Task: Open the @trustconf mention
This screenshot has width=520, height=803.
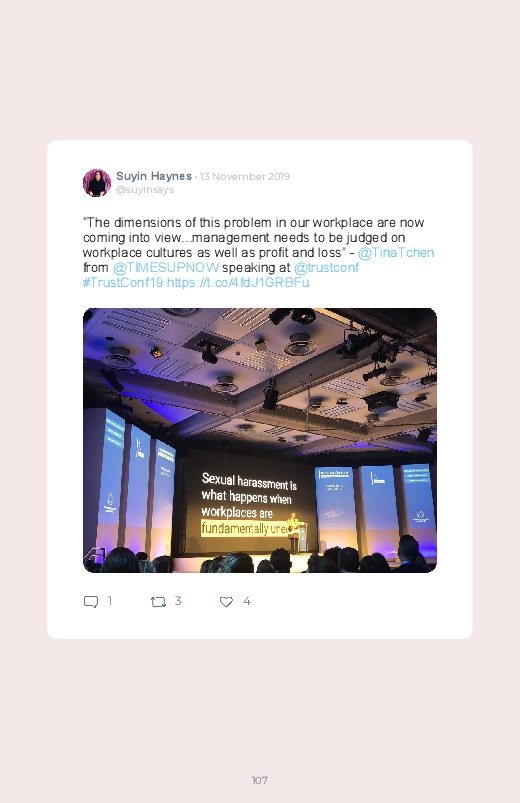Action: 326,267
